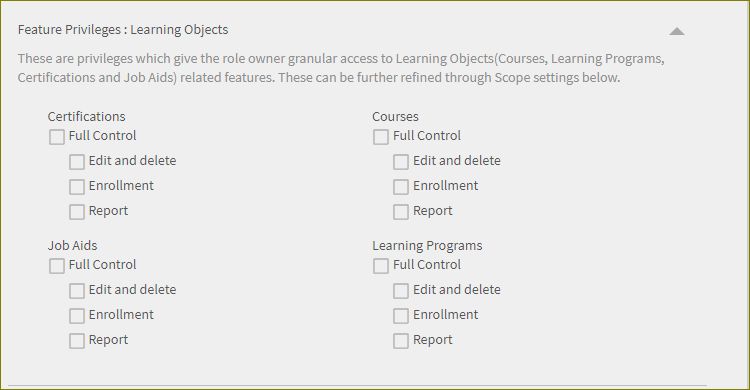Collapse the Feature Privileges Learning Objects section
This screenshot has width=750, height=390.
[x=676, y=32]
